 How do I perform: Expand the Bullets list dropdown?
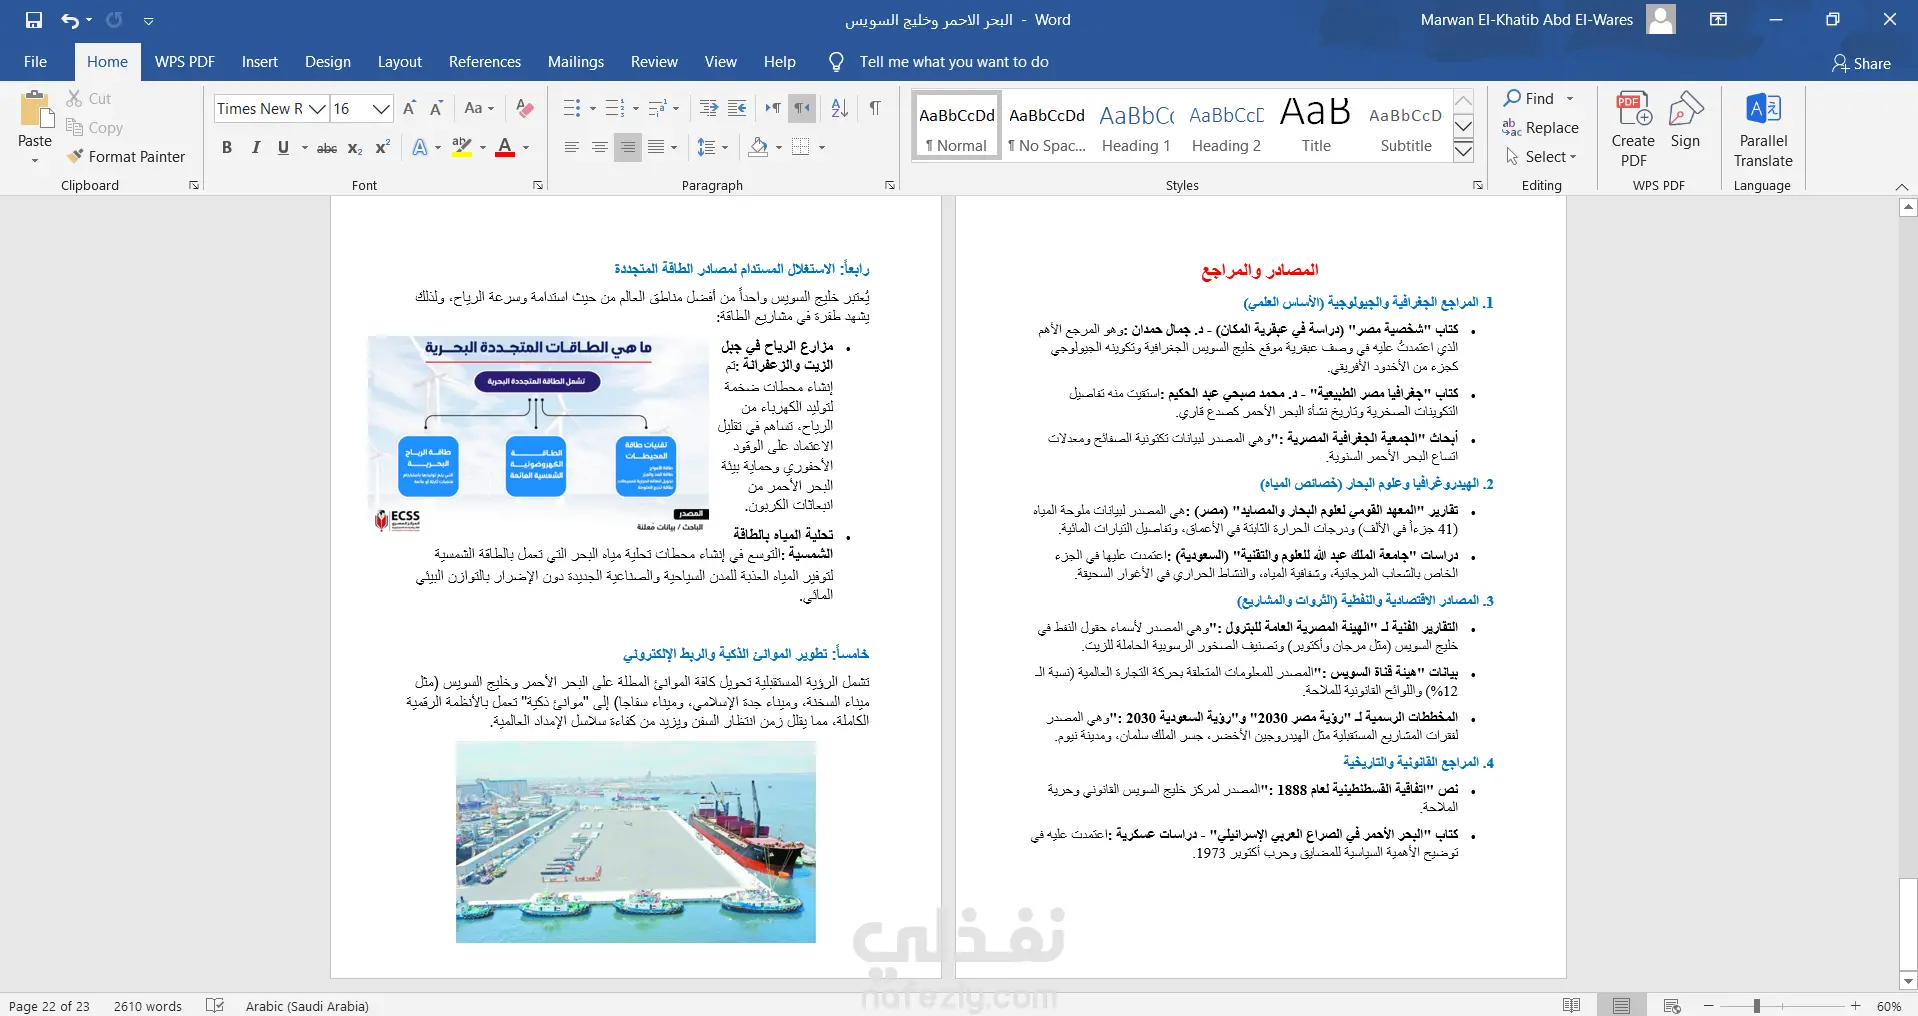click(592, 108)
